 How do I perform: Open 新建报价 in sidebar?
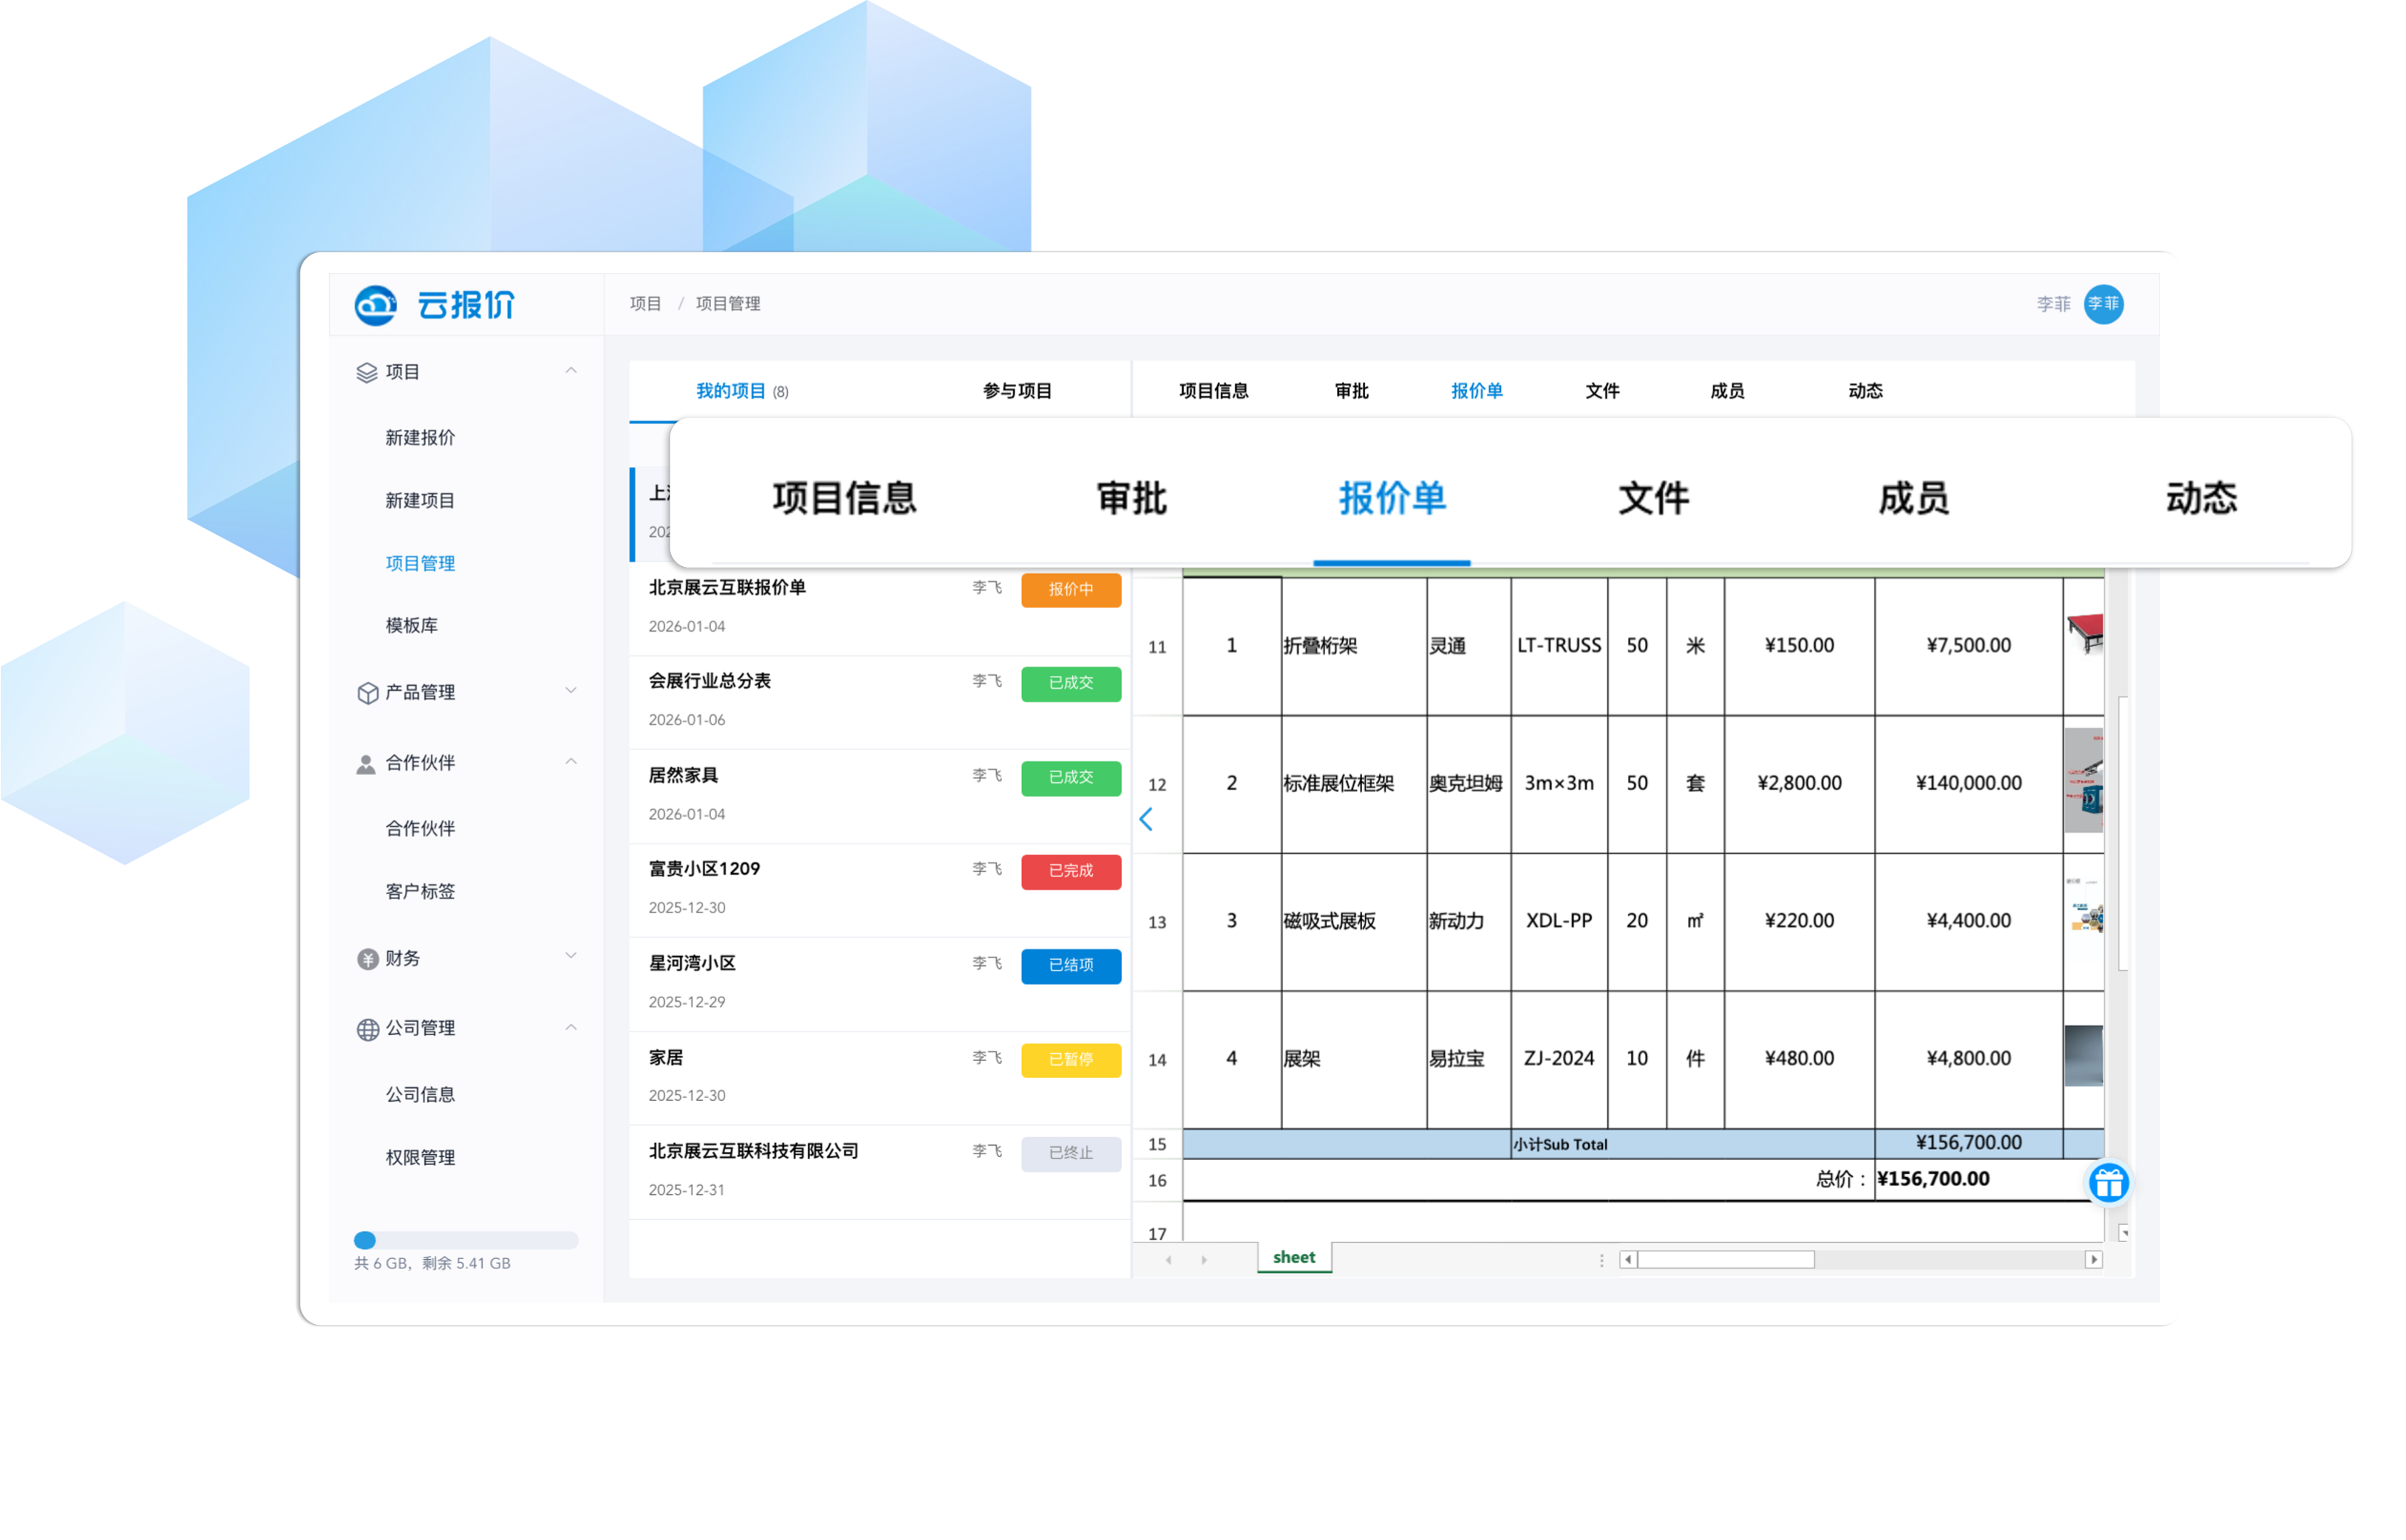coord(420,437)
